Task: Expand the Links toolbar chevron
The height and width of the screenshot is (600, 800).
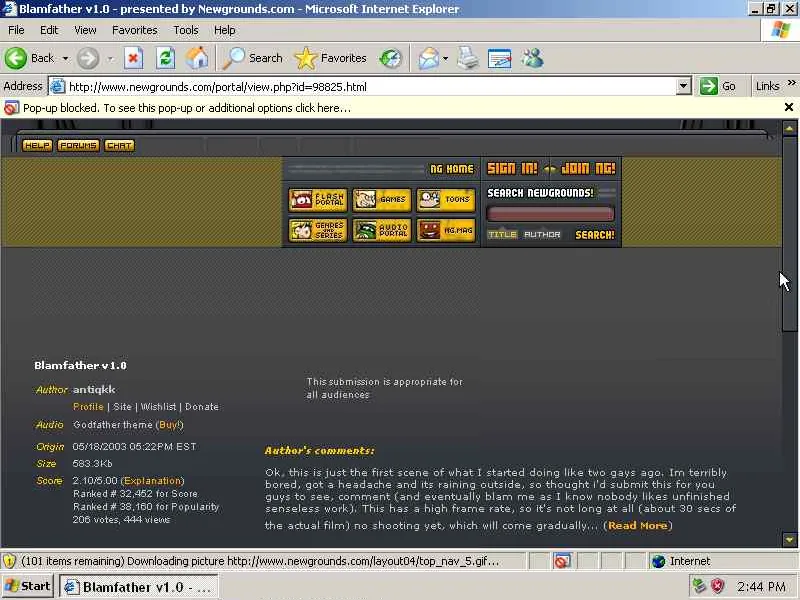Action: pos(791,83)
